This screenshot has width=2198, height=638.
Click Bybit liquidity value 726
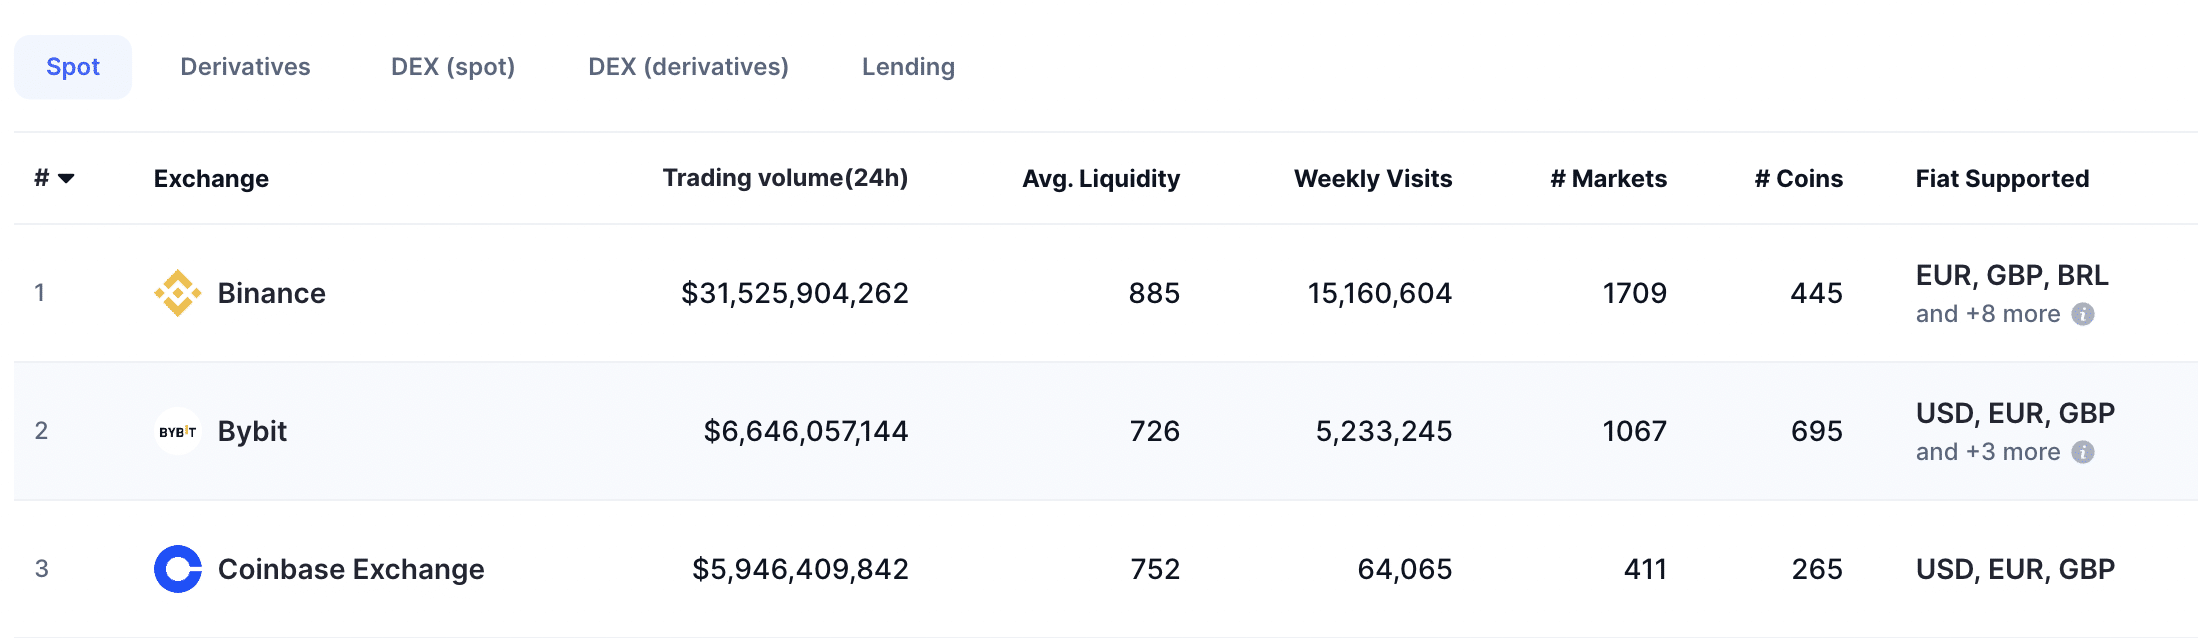click(1155, 431)
